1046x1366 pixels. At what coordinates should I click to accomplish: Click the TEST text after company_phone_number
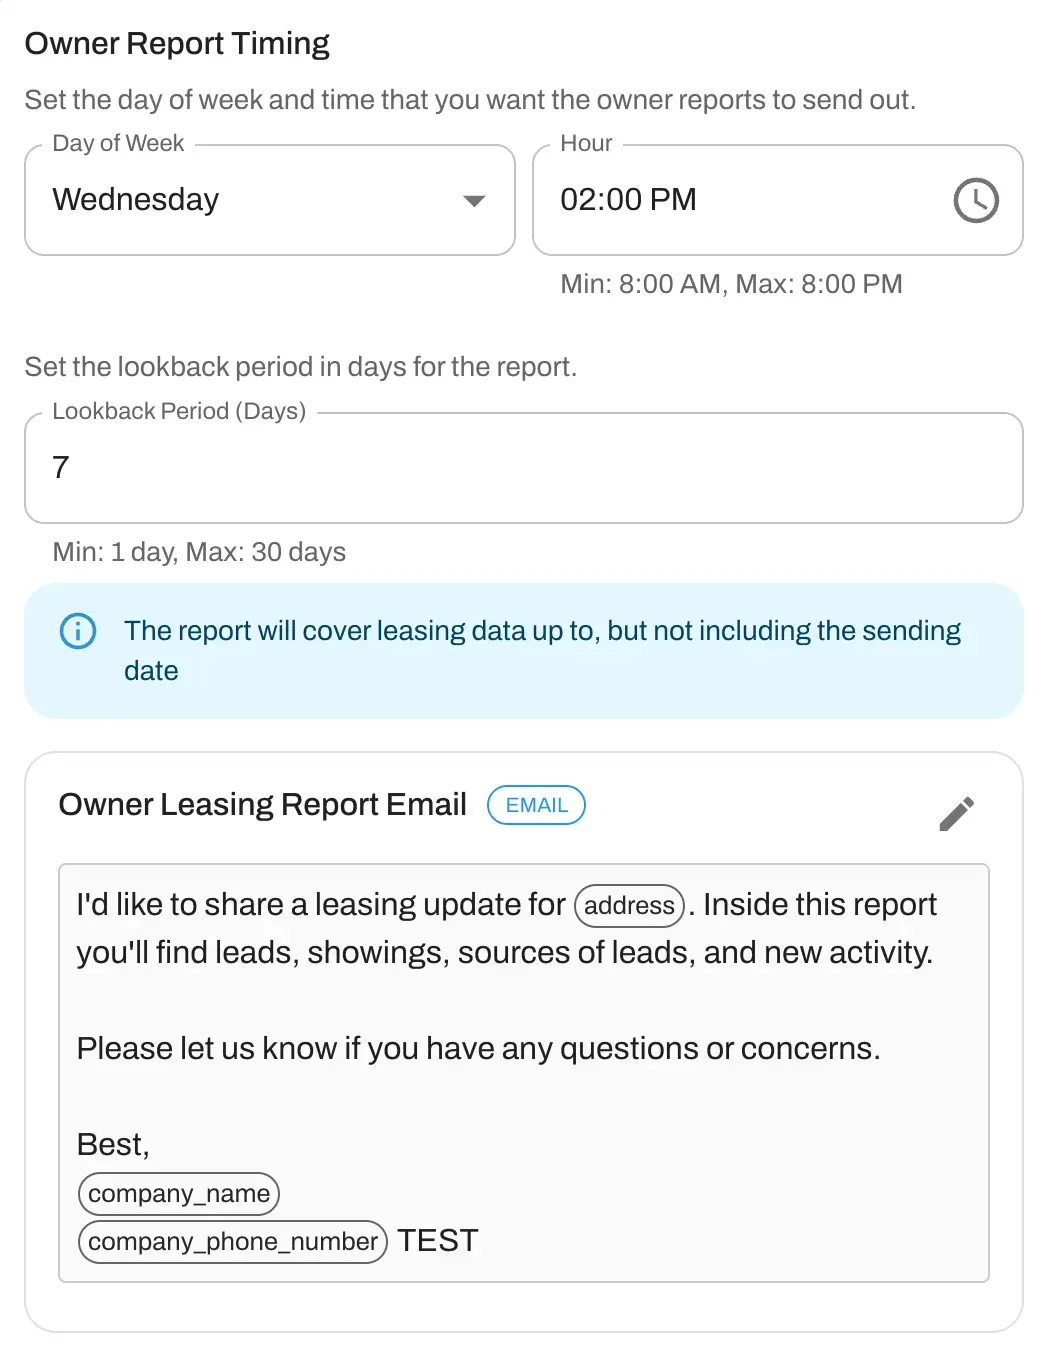[x=437, y=1240]
